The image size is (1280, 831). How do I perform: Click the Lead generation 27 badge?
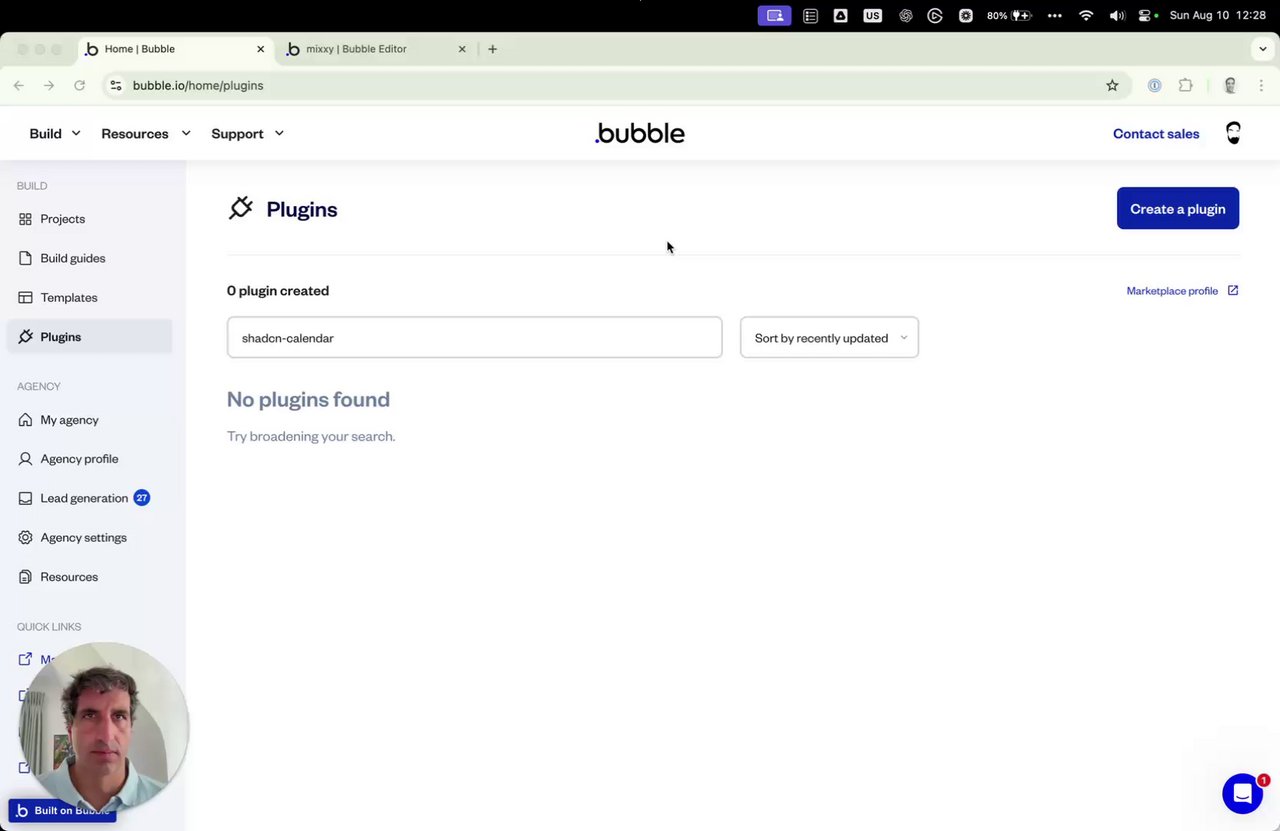pos(142,498)
